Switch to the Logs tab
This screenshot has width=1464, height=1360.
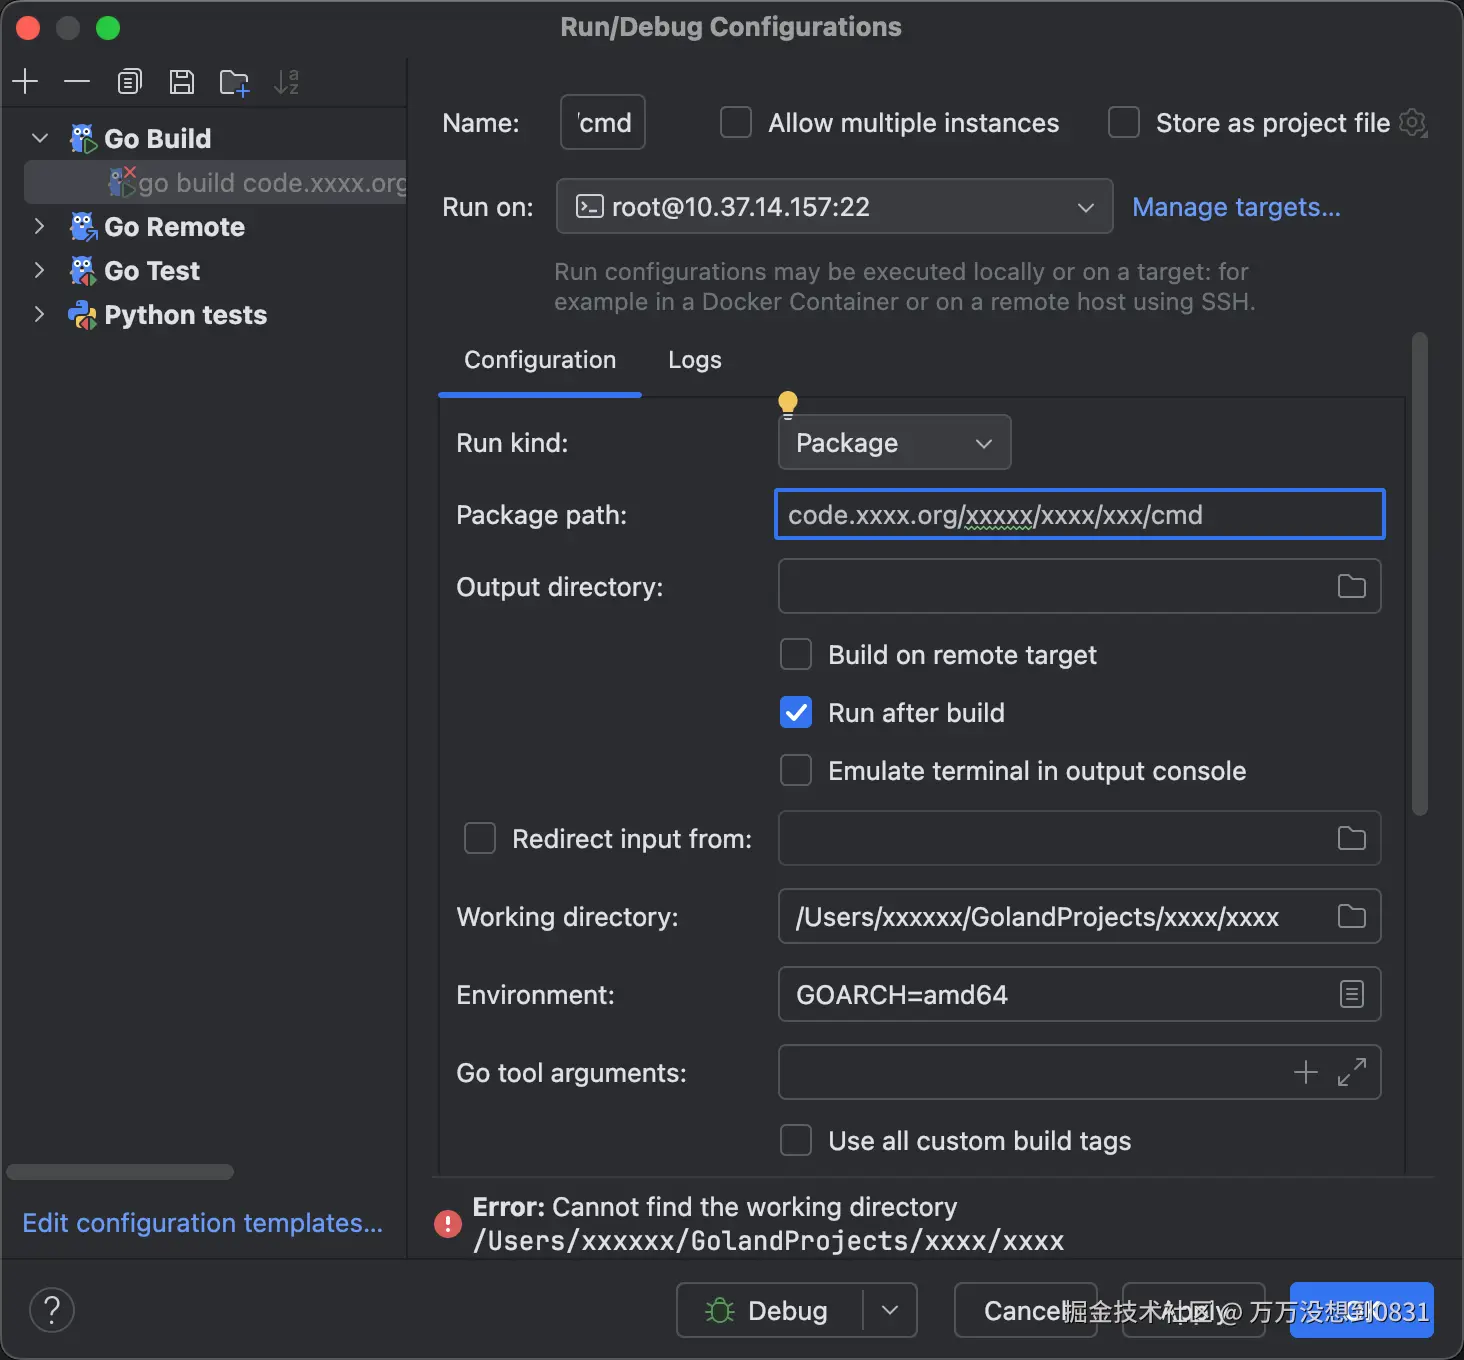(694, 360)
